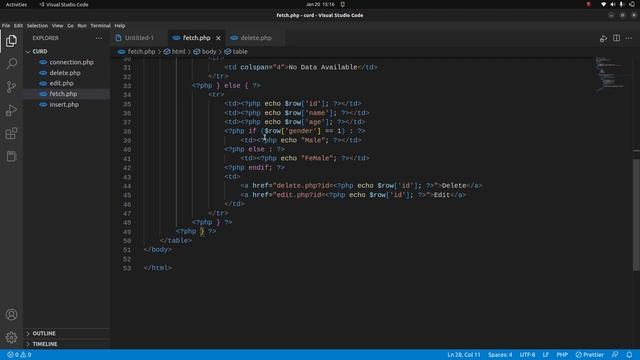Viewport: 640px width, 360px height.
Task: Open edit.php in explorer
Action: tap(67, 83)
